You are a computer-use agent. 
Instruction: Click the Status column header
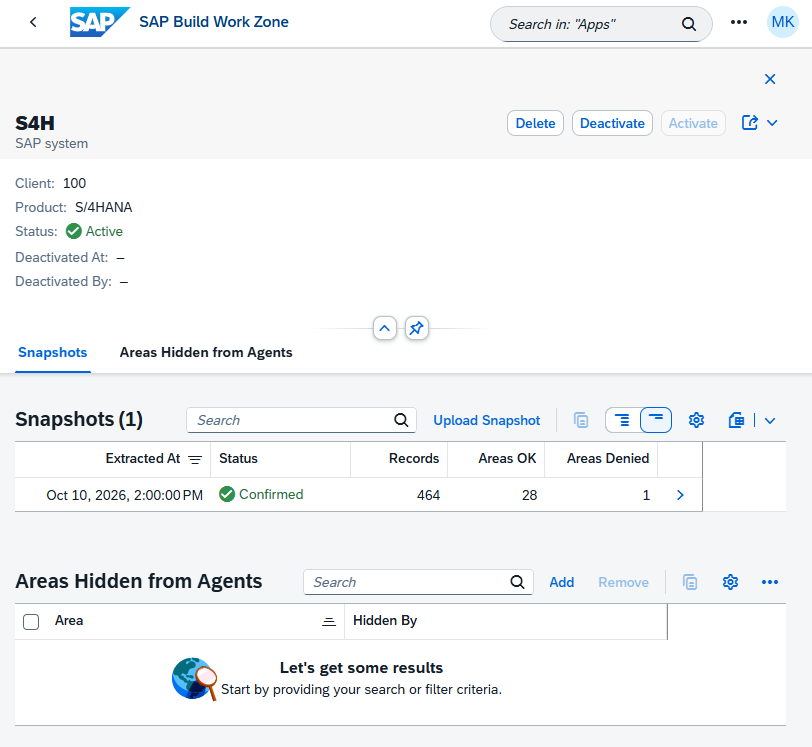(280, 458)
